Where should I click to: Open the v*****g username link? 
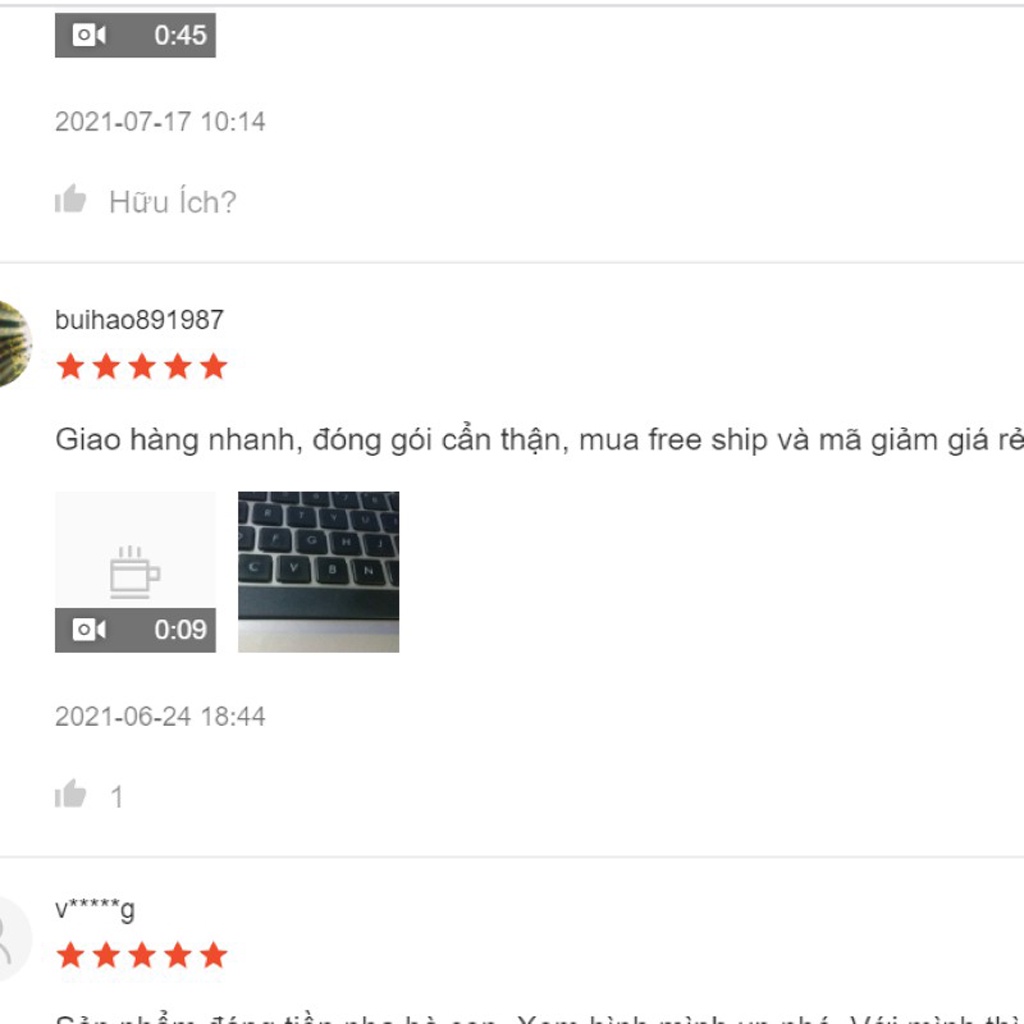pos(95,909)
